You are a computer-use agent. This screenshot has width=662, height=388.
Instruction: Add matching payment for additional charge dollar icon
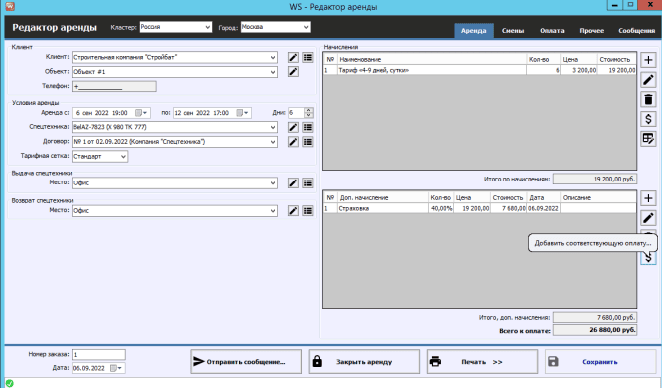(648, 258)
